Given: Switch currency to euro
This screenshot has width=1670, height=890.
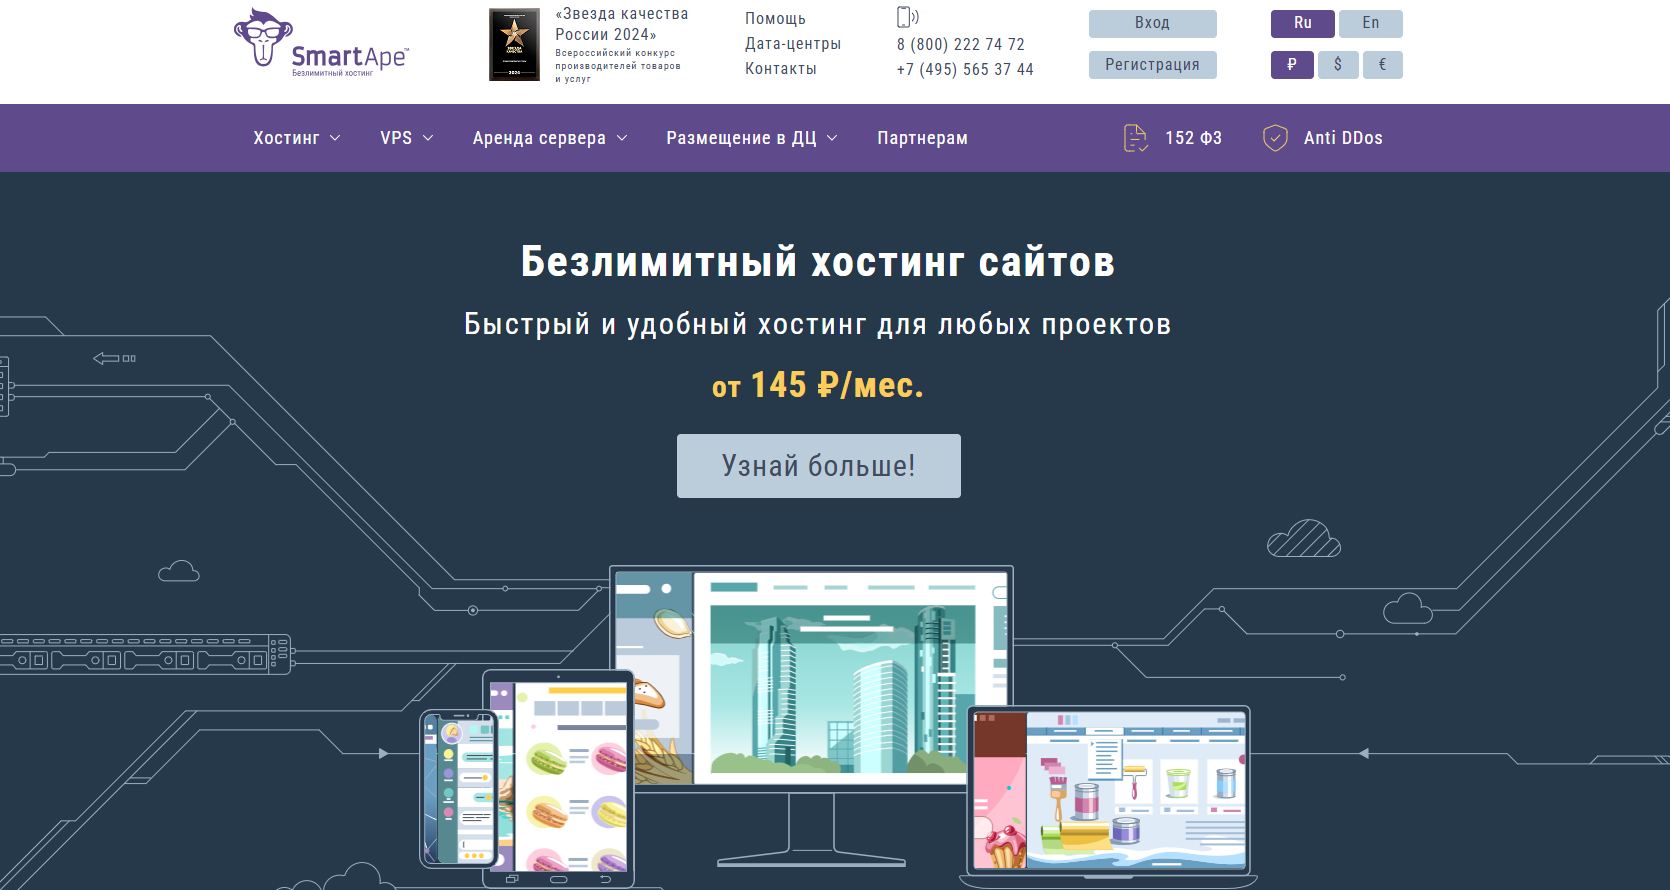Looking at the screenshot, I should click(1383, 65).
